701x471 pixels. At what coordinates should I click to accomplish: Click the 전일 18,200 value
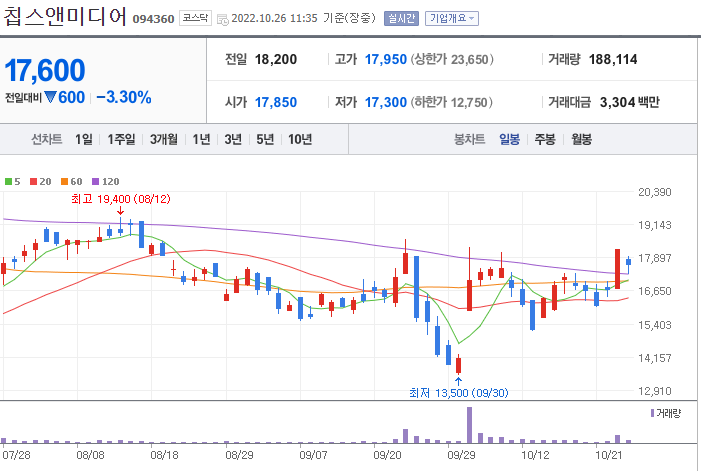(276, 59)
